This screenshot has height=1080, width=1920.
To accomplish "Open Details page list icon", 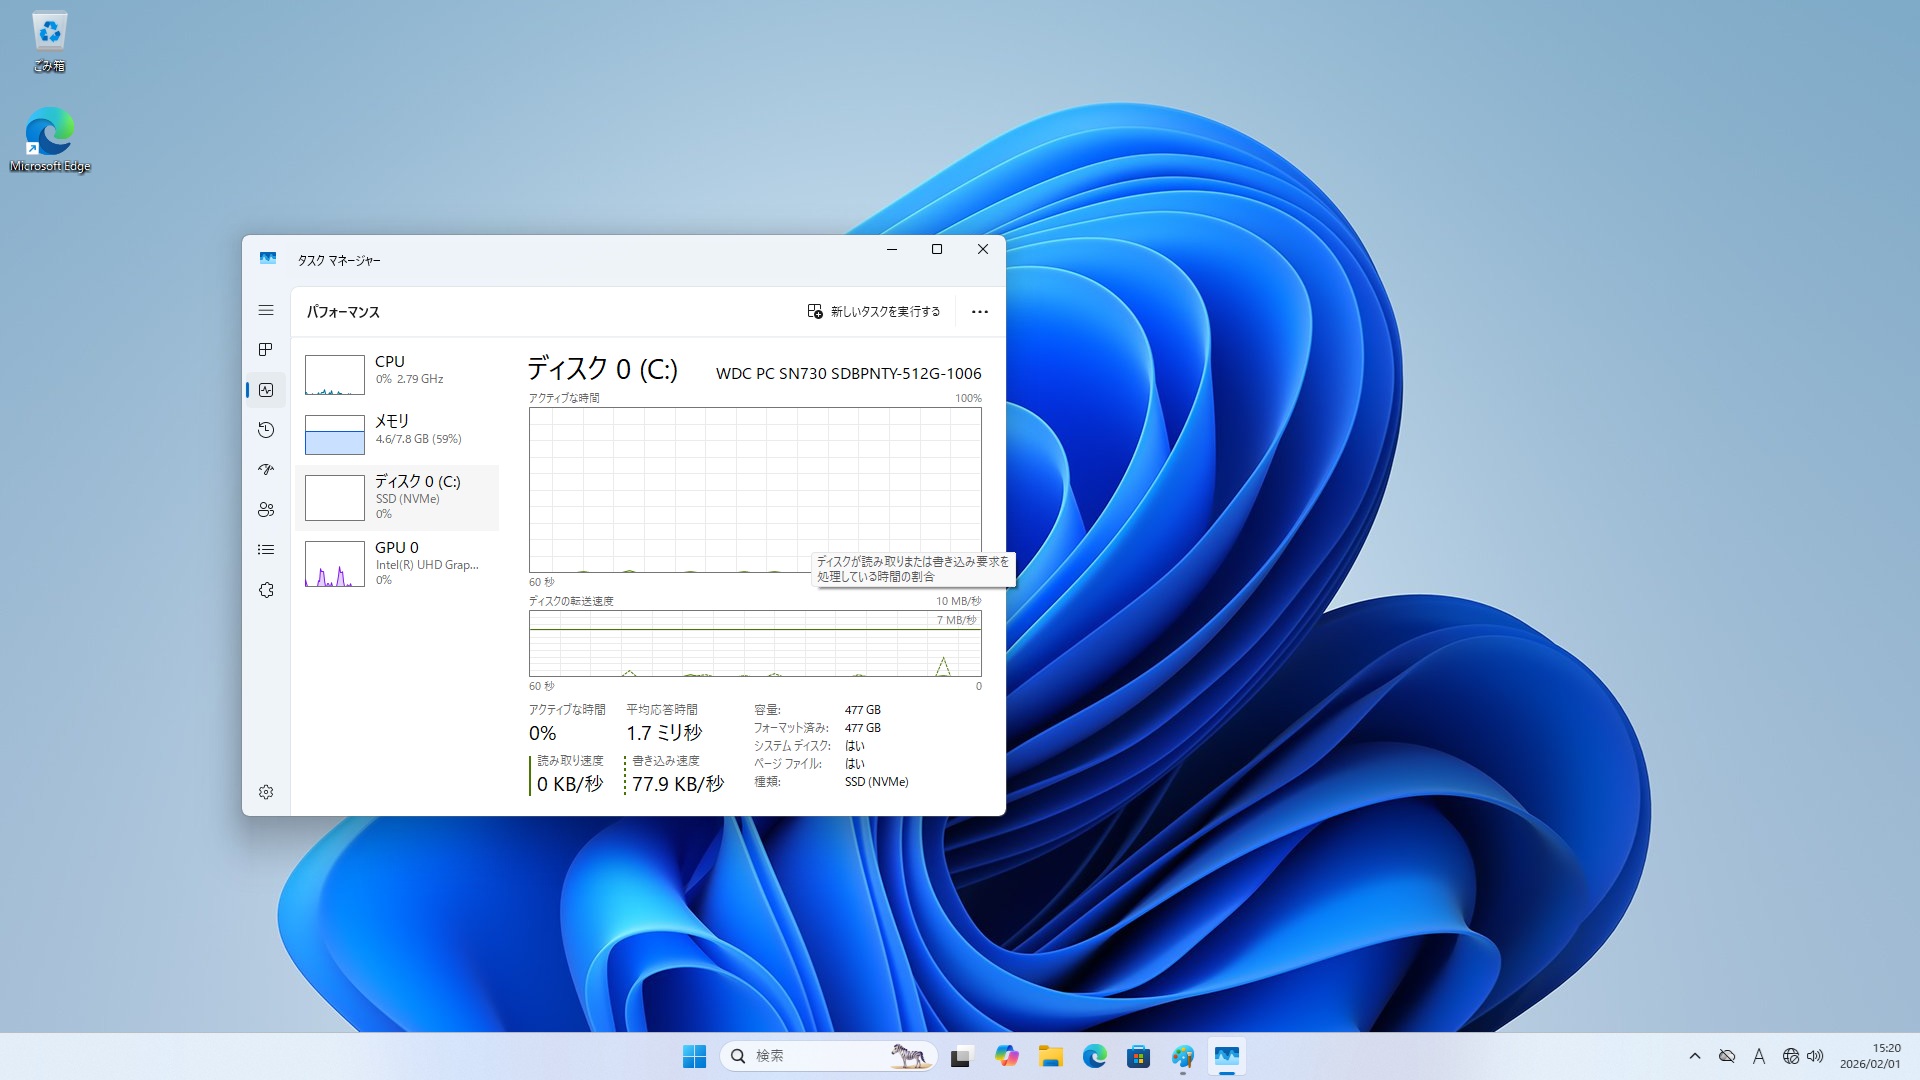I will tap(266, 550).
